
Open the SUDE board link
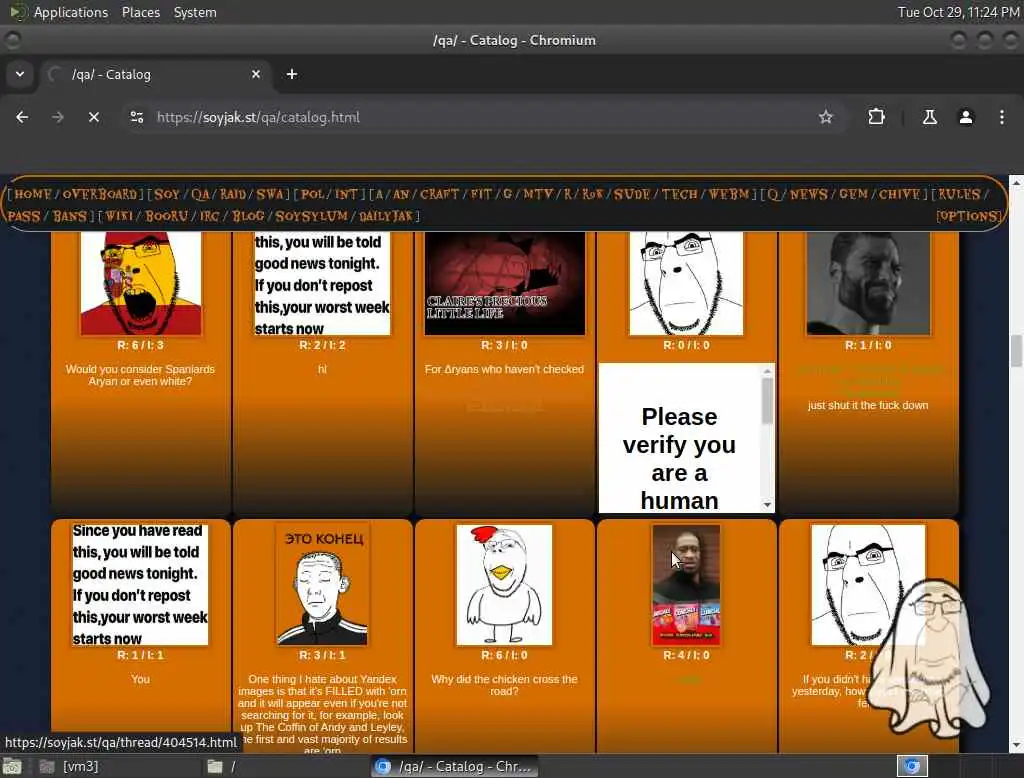pyautogui.click(x=632, y=194)
